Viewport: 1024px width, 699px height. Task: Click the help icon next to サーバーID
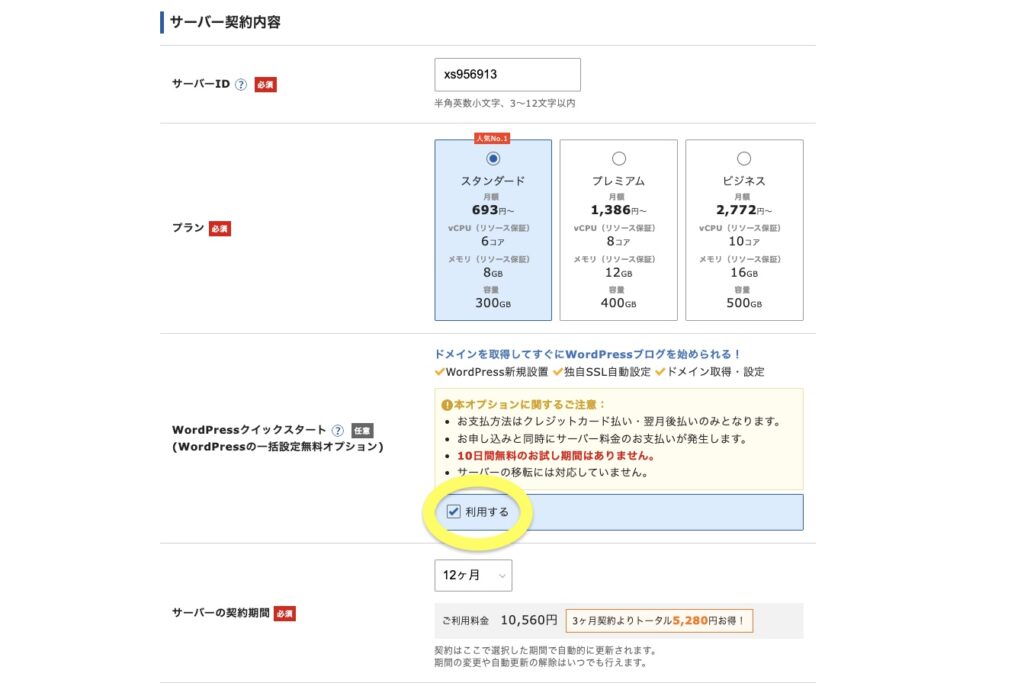[241, 85]
